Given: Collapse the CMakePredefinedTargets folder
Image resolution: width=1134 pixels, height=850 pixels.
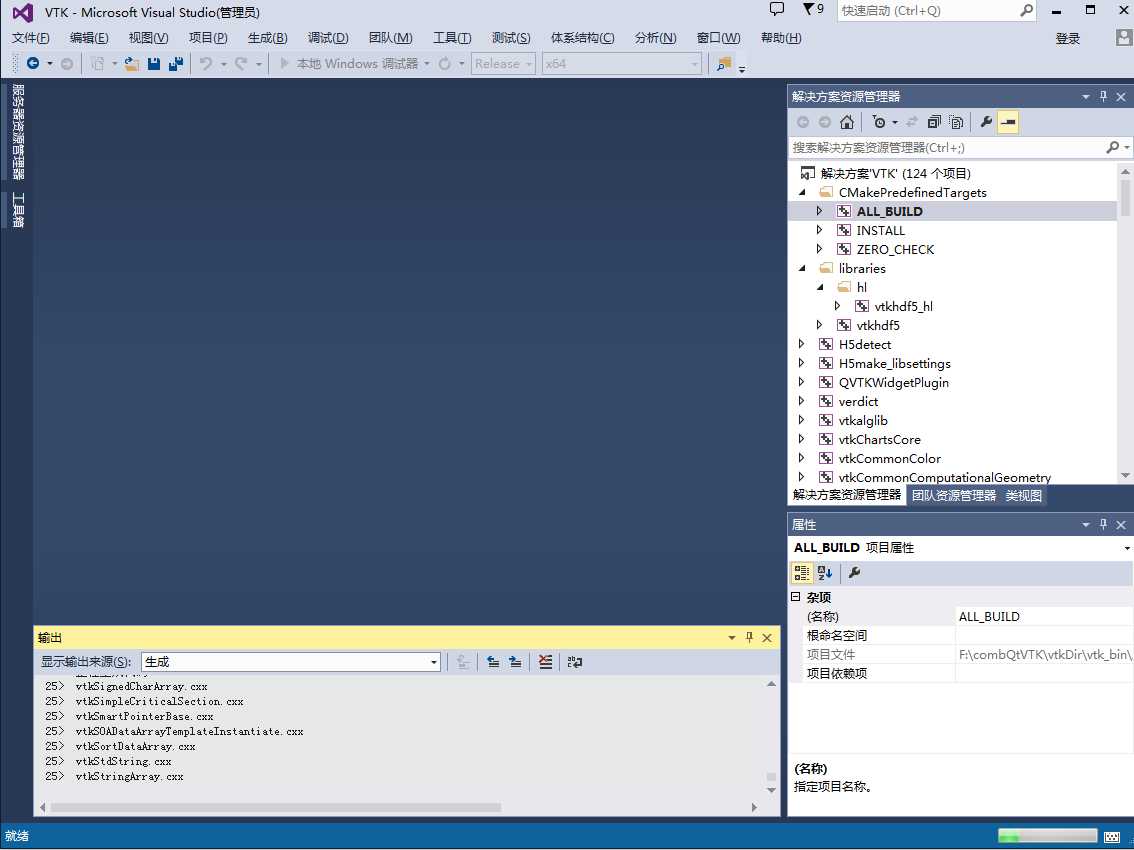Looking at the screenshot, I should click(x=802, y=192).
